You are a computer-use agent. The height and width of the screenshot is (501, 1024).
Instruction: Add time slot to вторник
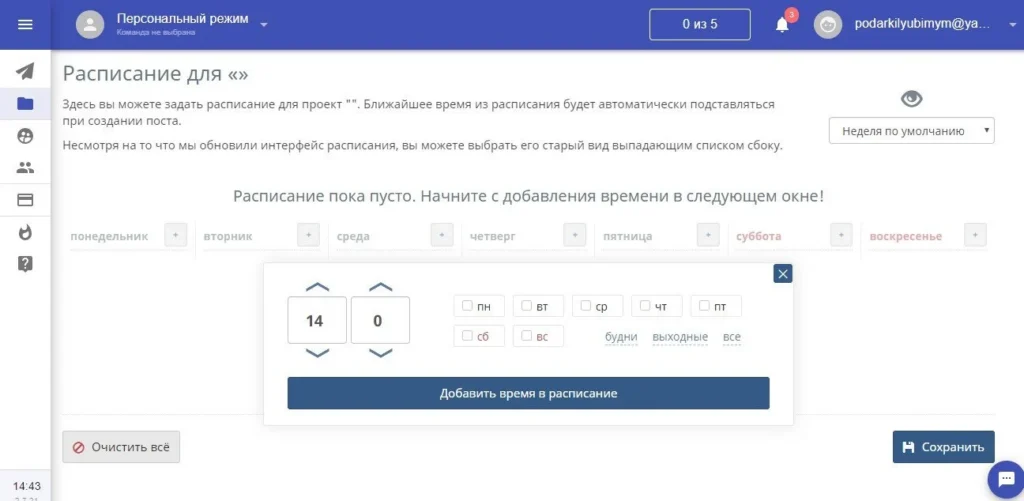308,235
